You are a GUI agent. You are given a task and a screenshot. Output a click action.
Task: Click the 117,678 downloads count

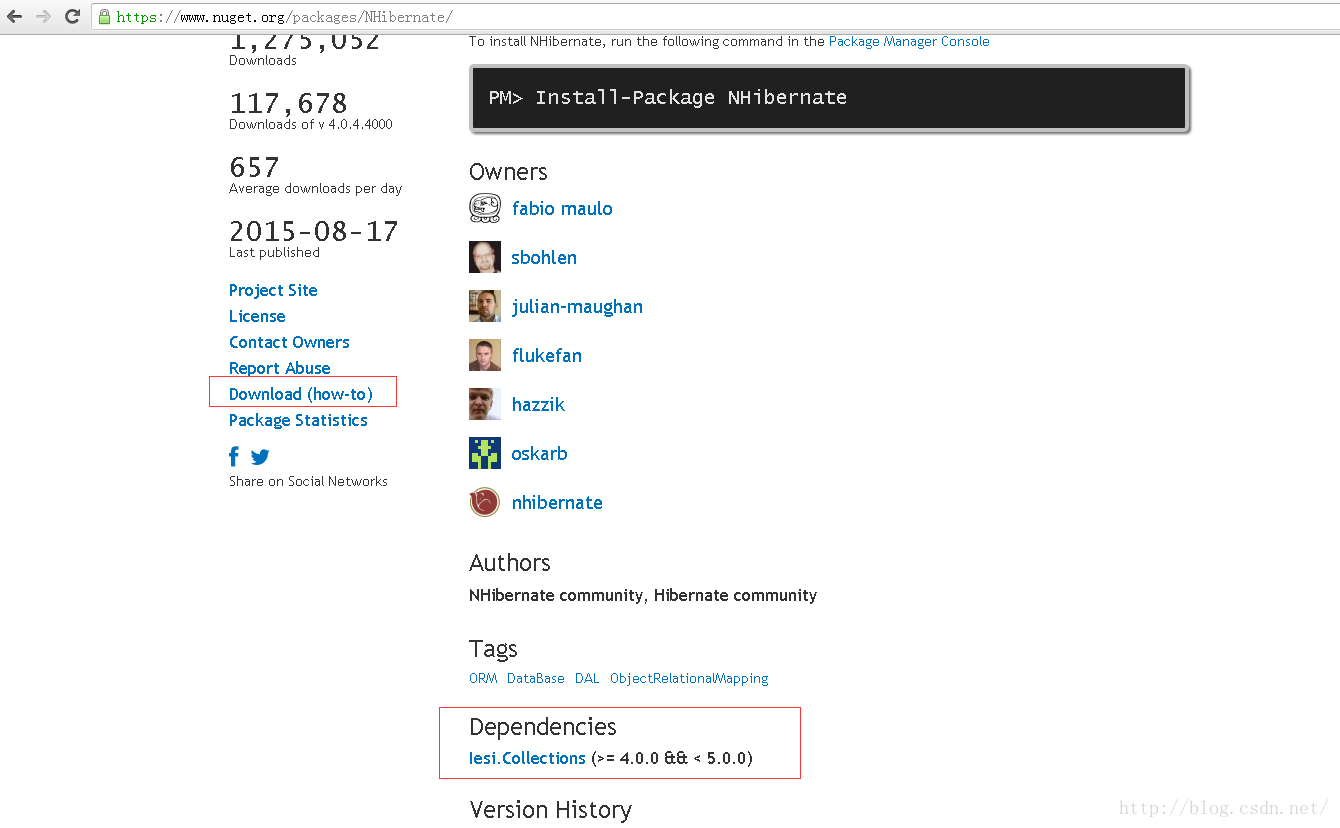tap(288, 103)
